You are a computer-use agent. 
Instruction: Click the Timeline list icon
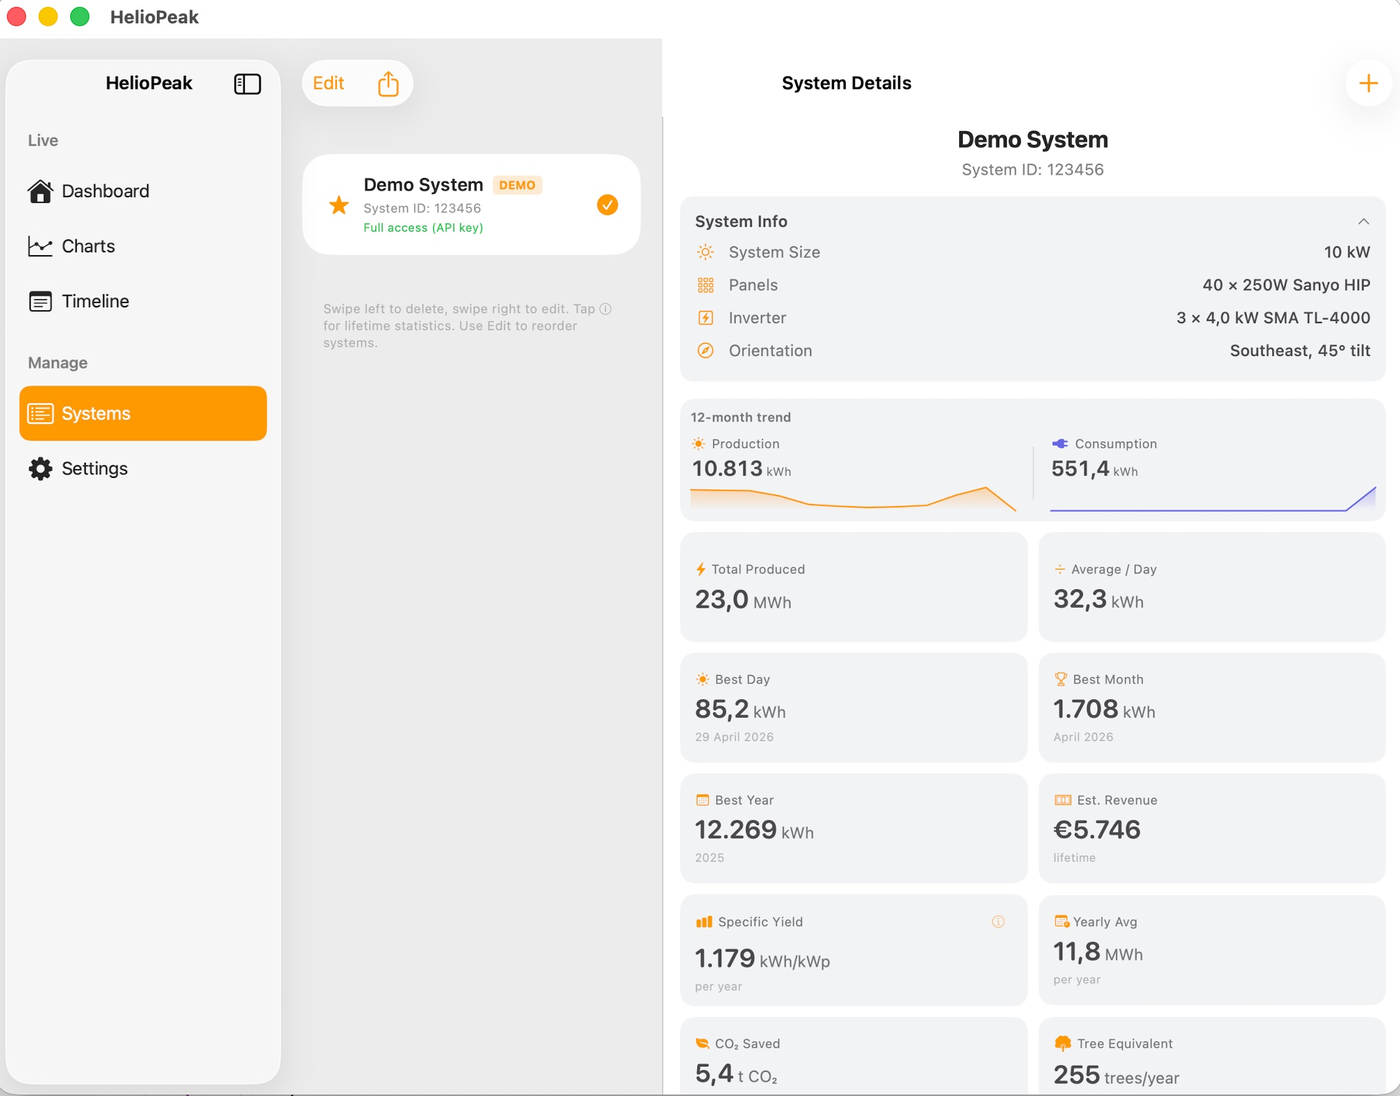point(40,301)
